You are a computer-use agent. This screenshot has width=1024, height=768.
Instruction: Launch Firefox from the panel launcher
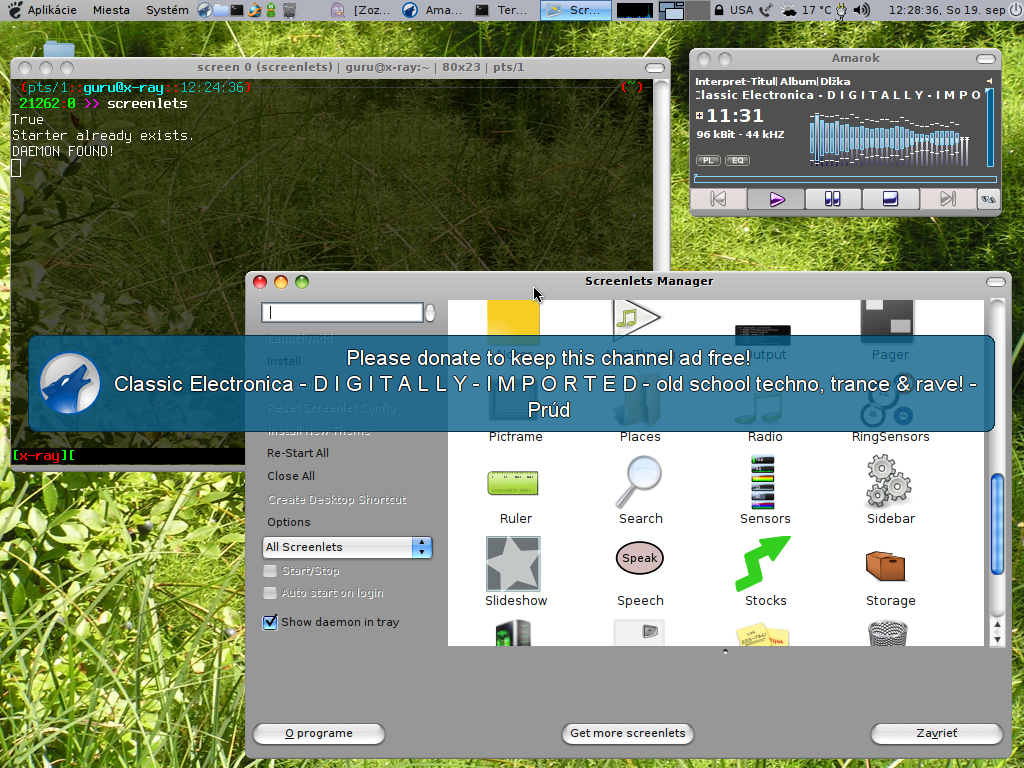[x=255, y=10]
